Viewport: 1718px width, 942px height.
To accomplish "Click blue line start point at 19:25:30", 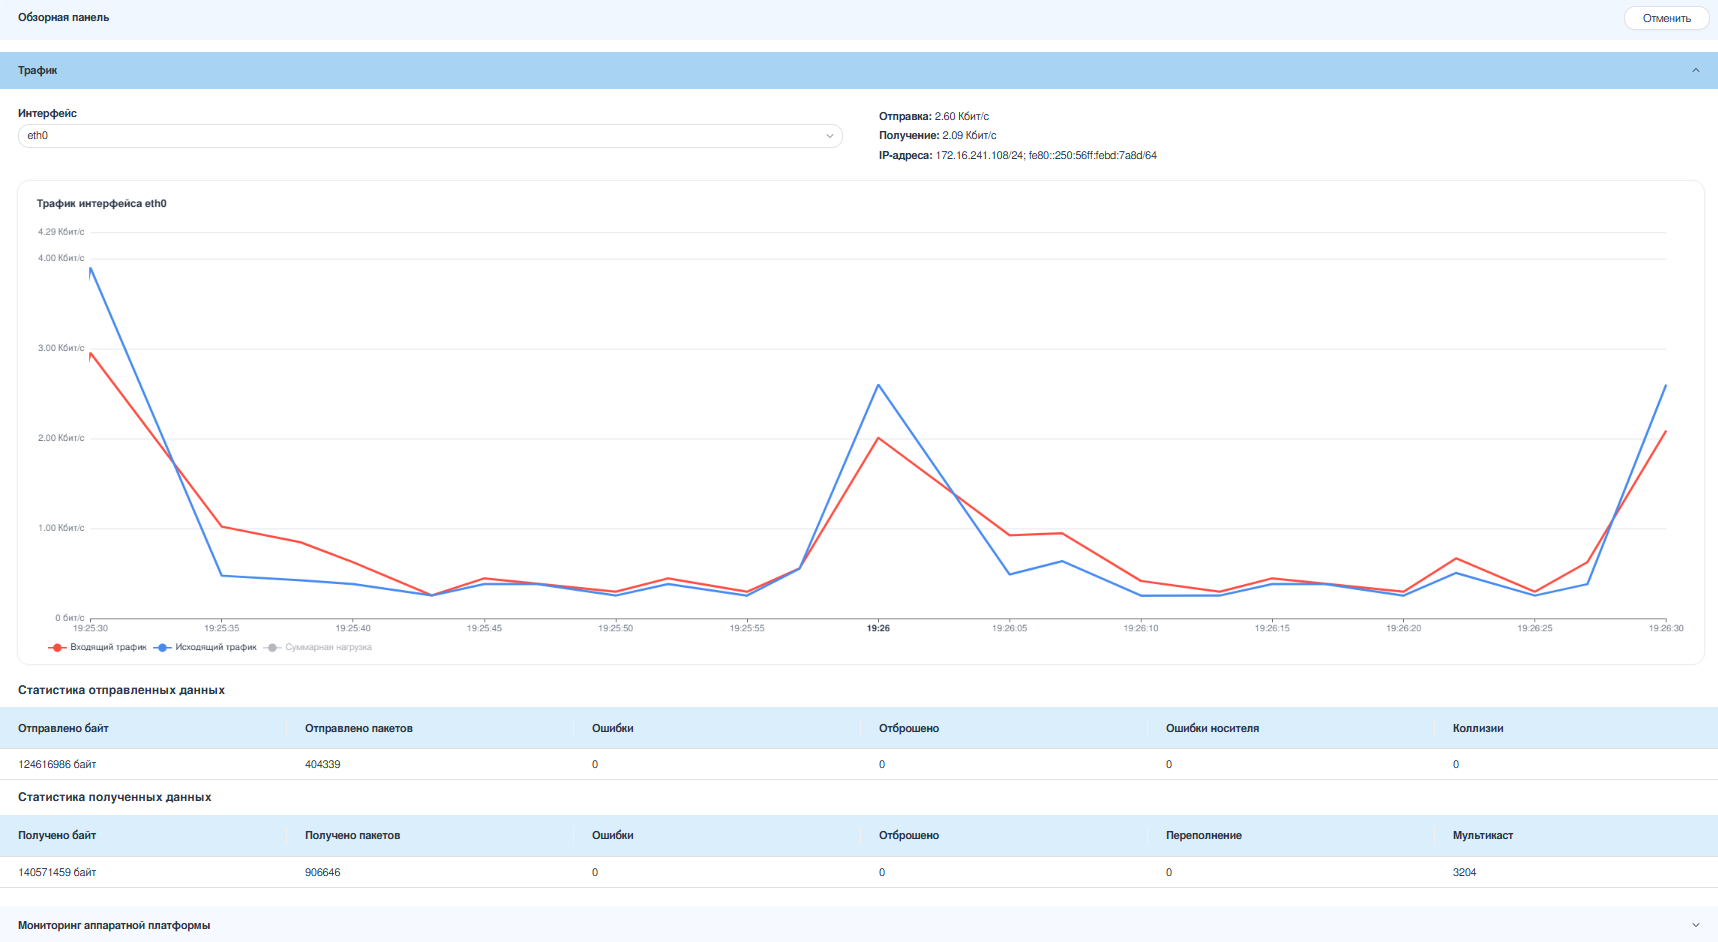I will (91, 268).
